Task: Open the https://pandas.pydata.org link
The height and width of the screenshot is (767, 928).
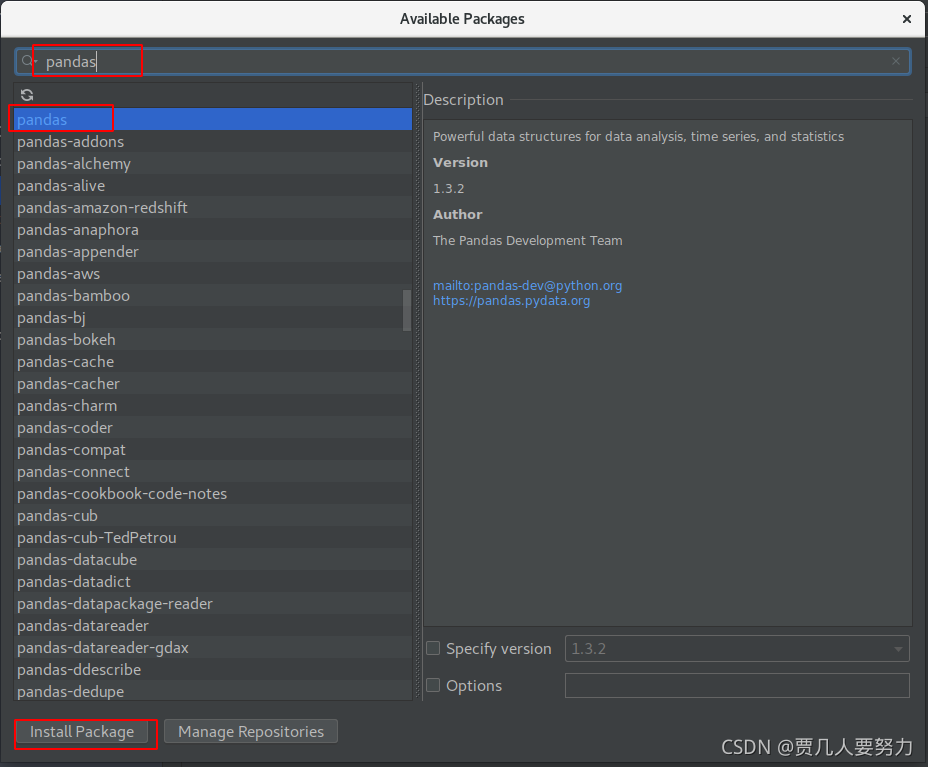Action: click(x=511, y=301)
